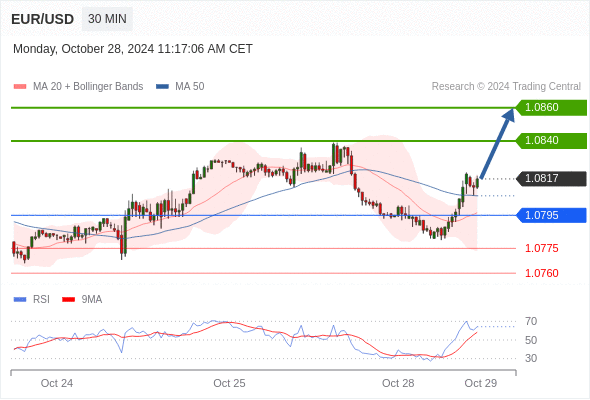Click the 9MA legend label
This screenshot has width=590, height=400.
tap(92, 300)
